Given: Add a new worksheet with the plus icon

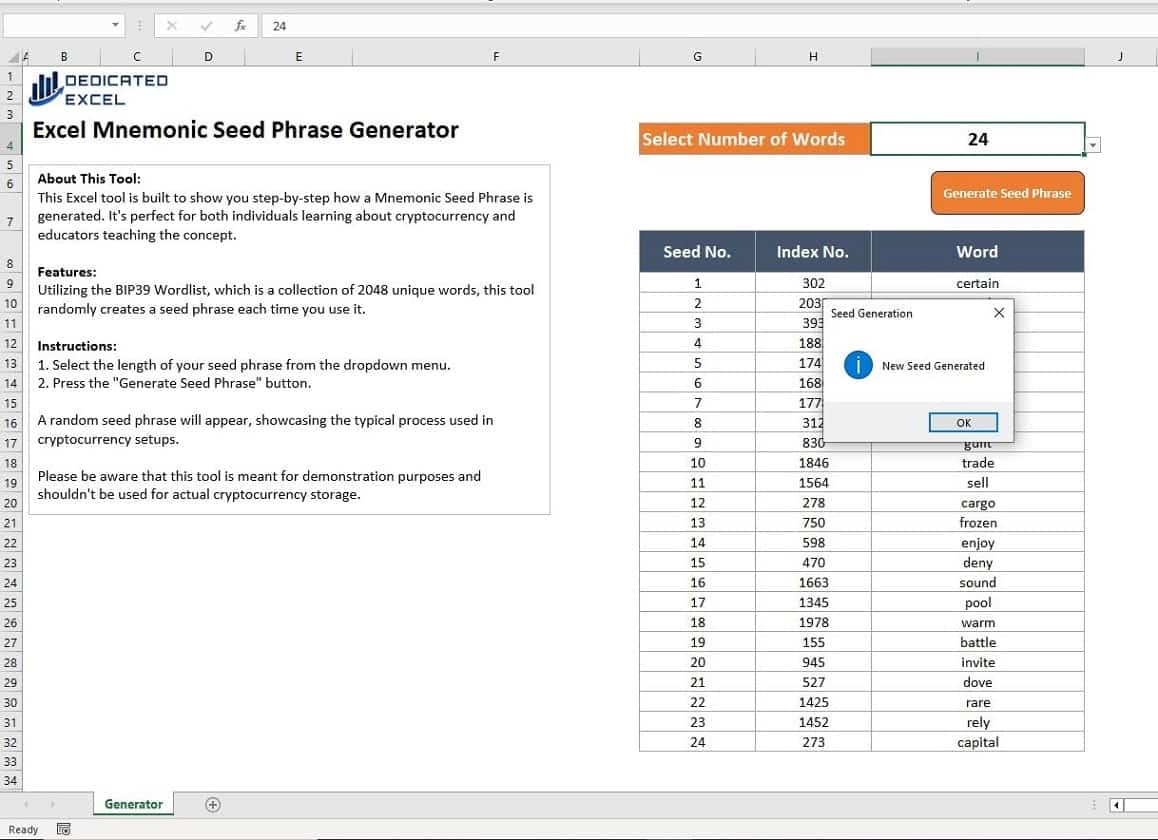Looking at the screenshot, I should (x=212, y=804).
